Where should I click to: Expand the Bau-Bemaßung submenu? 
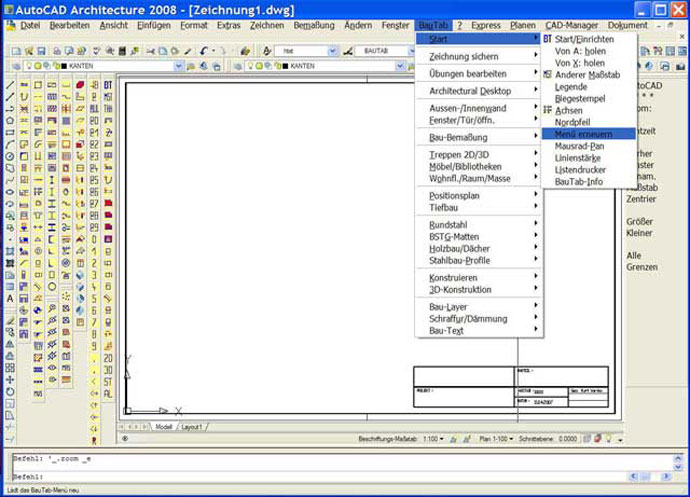(479, 137)
